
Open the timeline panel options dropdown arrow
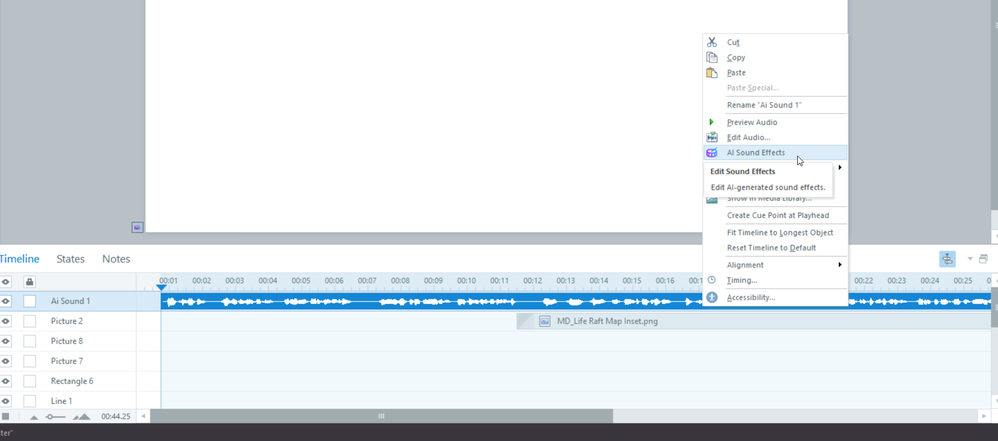click(x=970, y=259)
